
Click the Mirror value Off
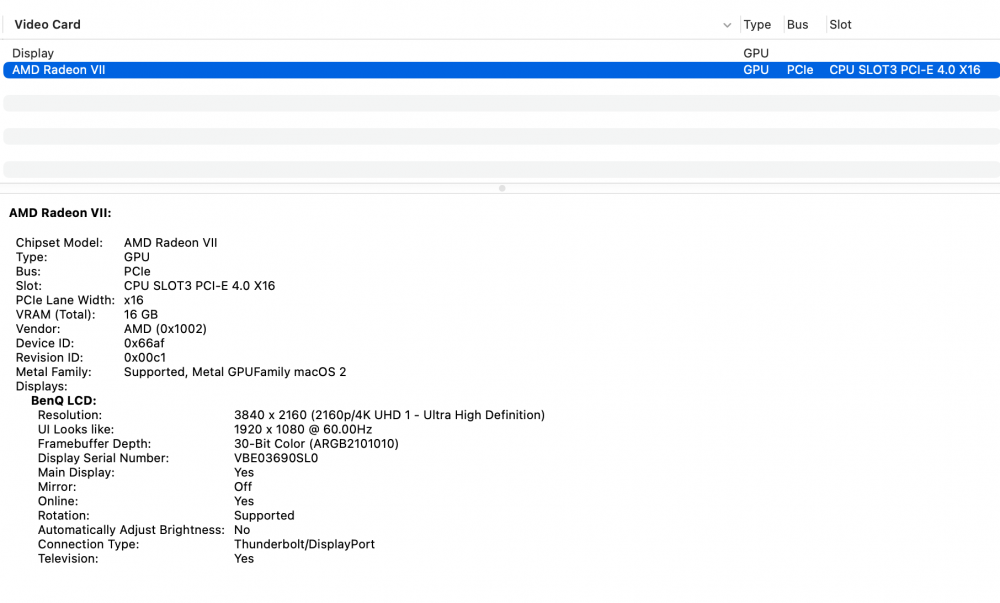pyautogui.click(x=243, y=487)
